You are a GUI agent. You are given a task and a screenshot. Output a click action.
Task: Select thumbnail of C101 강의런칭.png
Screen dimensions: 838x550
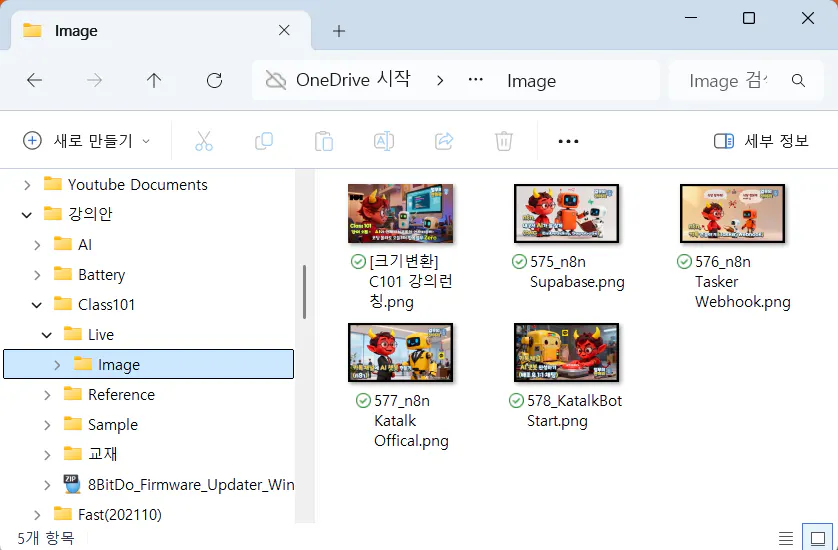coord(400,213)
